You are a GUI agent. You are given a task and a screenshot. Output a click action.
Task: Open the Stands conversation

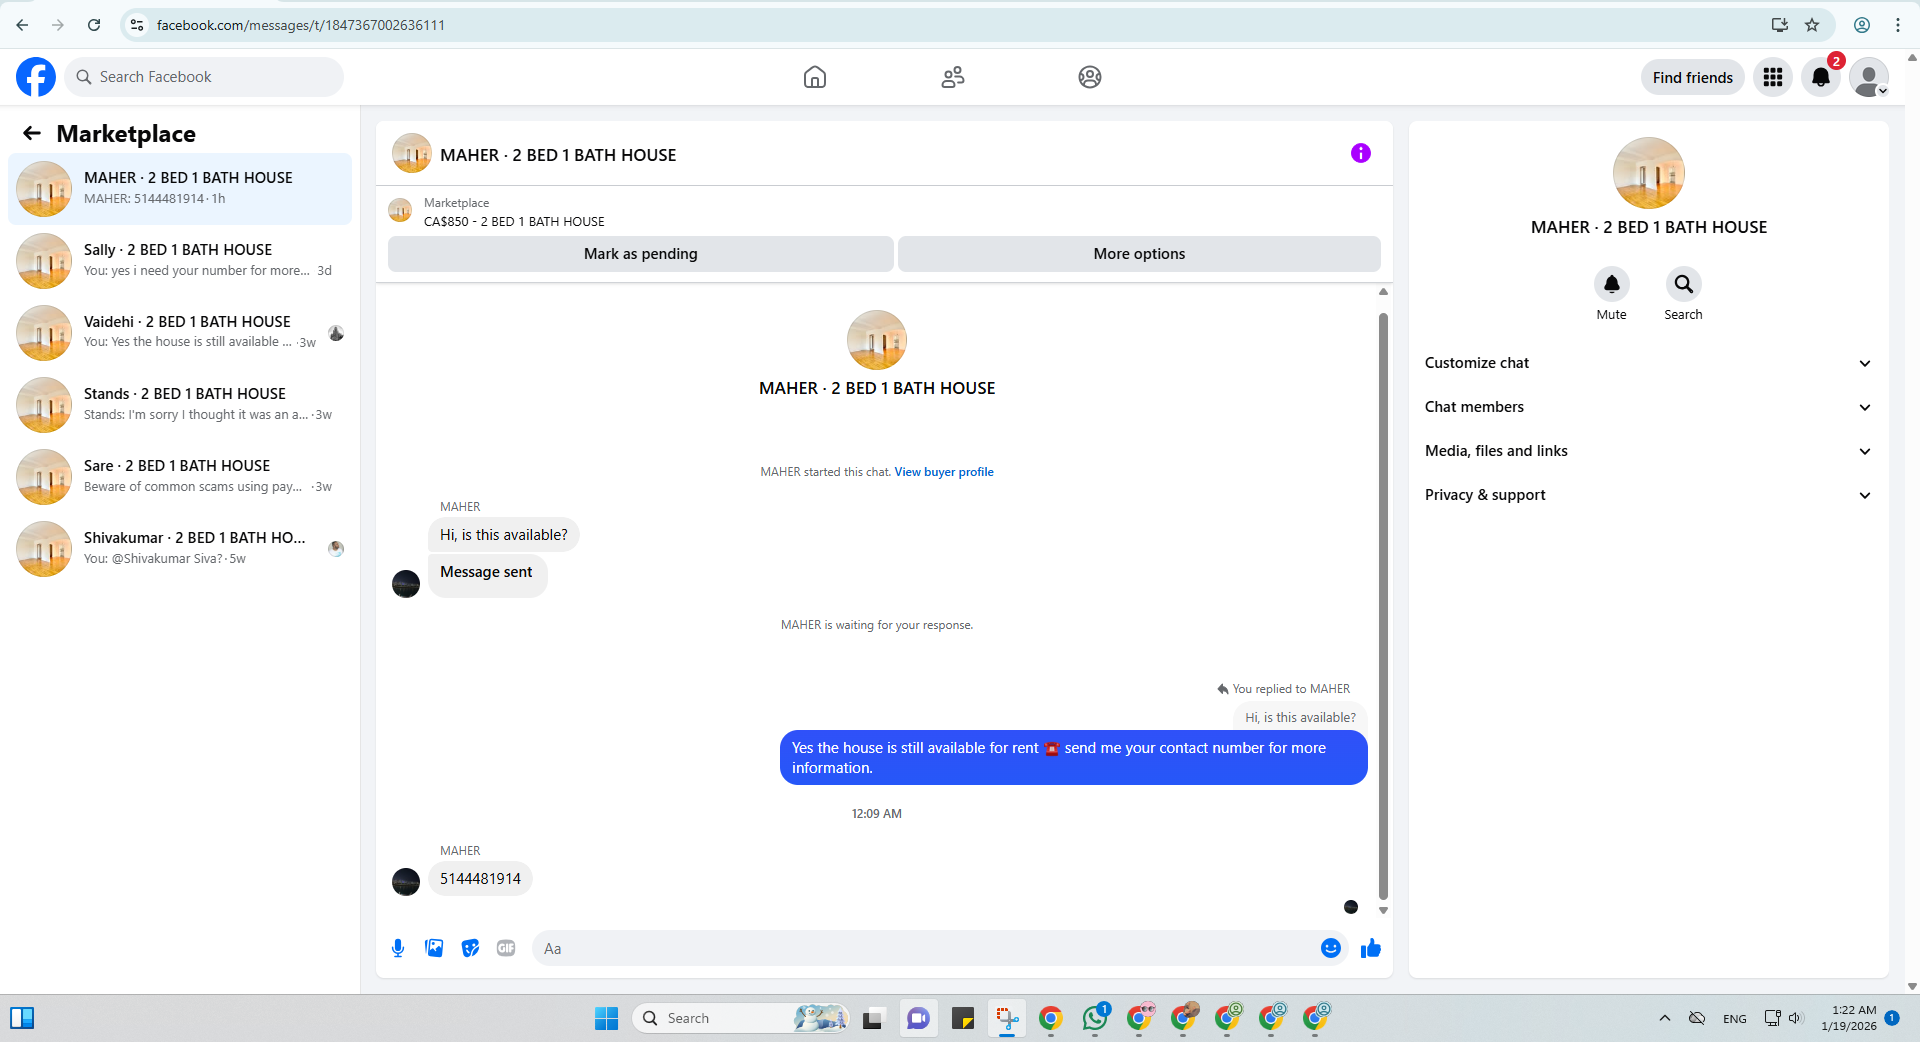[x=180, y=405]
